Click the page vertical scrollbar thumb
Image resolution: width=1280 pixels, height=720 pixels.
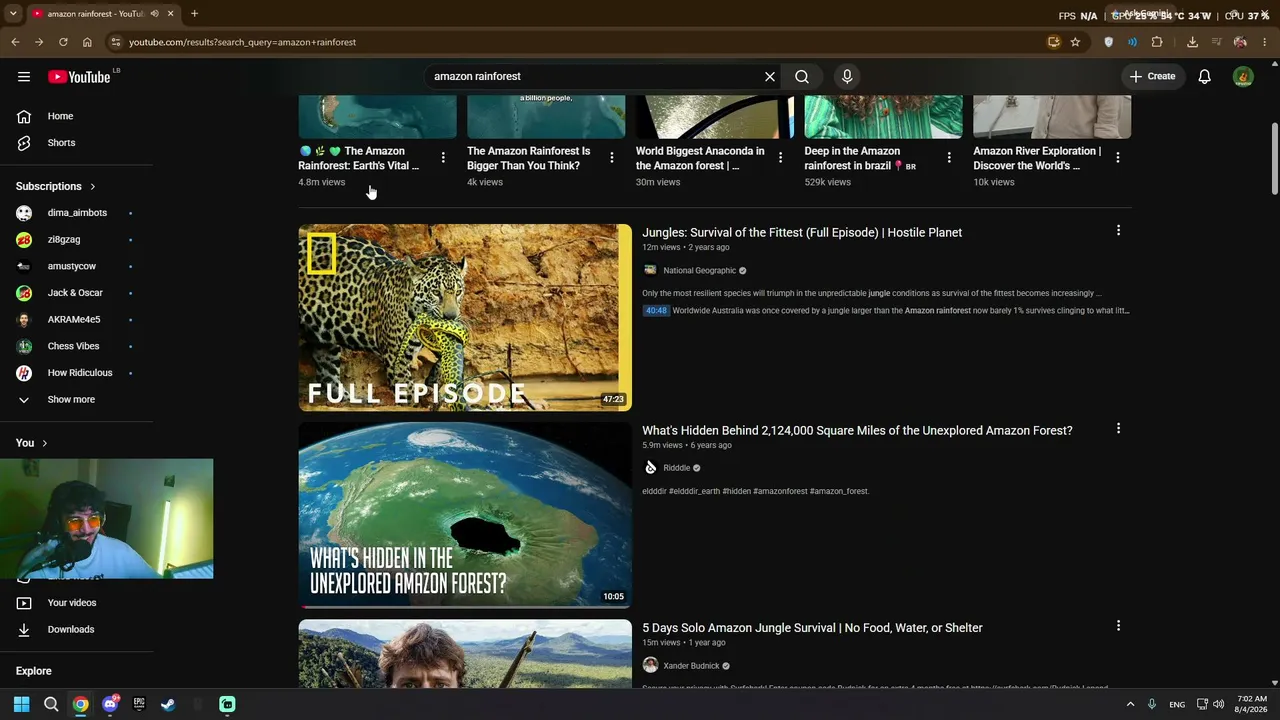pyautogui.click(x=1274, y=158)
